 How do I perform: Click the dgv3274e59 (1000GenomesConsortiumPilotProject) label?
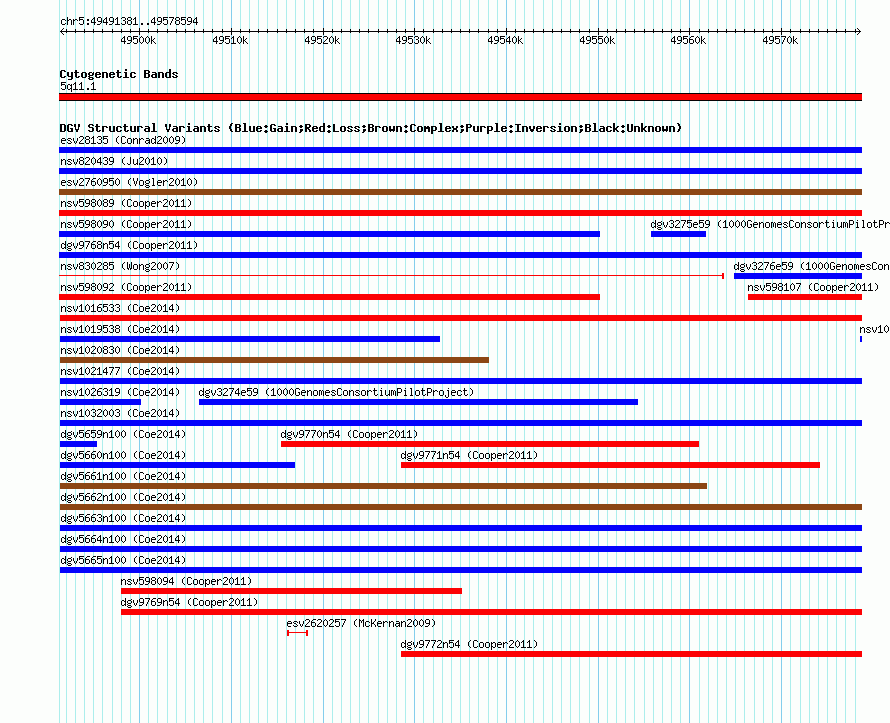point(336,392)
